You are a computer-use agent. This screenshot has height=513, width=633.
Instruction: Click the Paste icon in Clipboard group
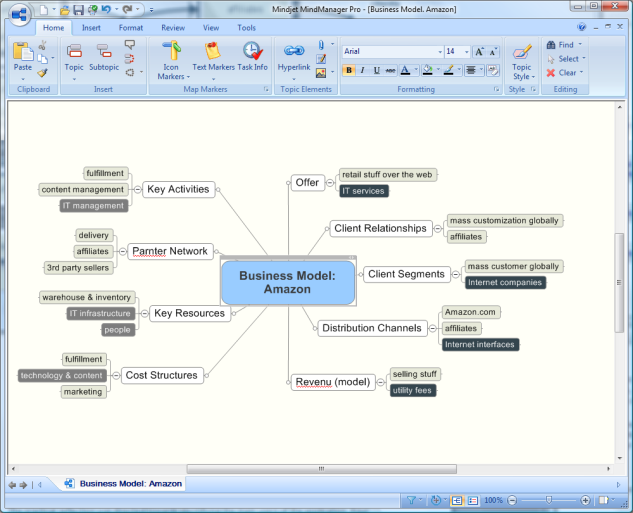pyautogui.click(x=22, y=53)
